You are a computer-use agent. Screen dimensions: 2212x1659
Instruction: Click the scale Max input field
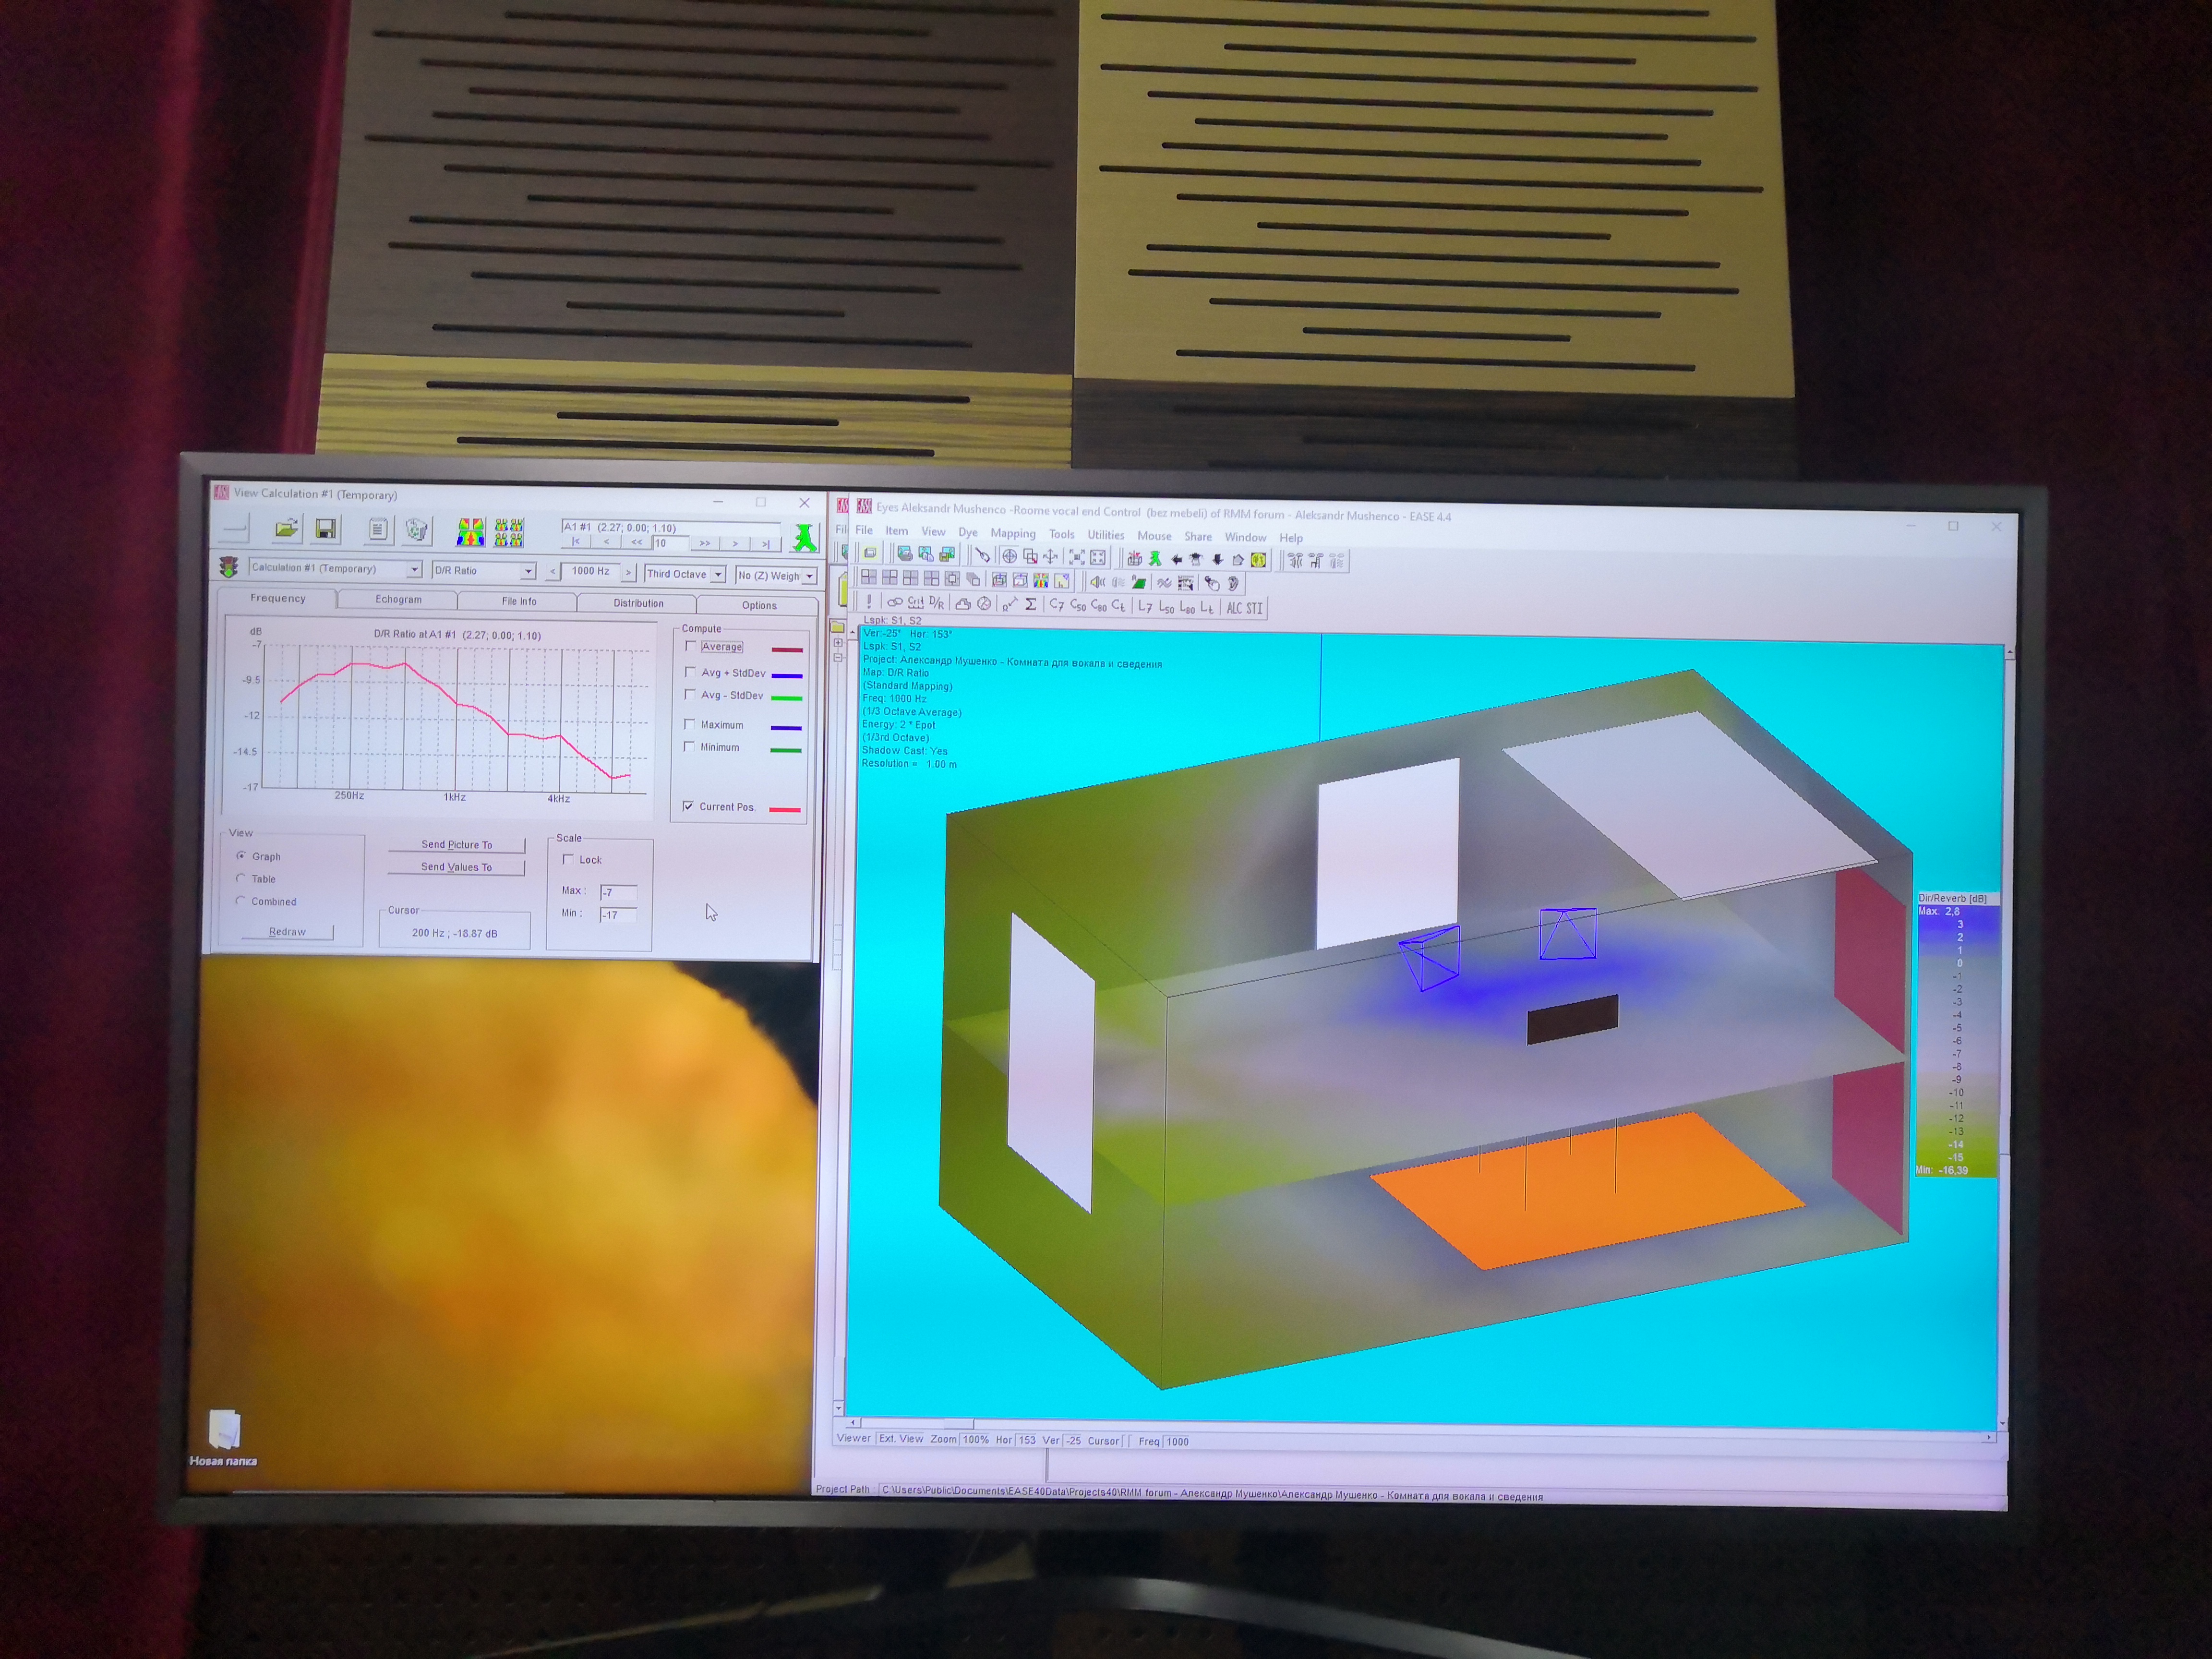tap(618, 892)
